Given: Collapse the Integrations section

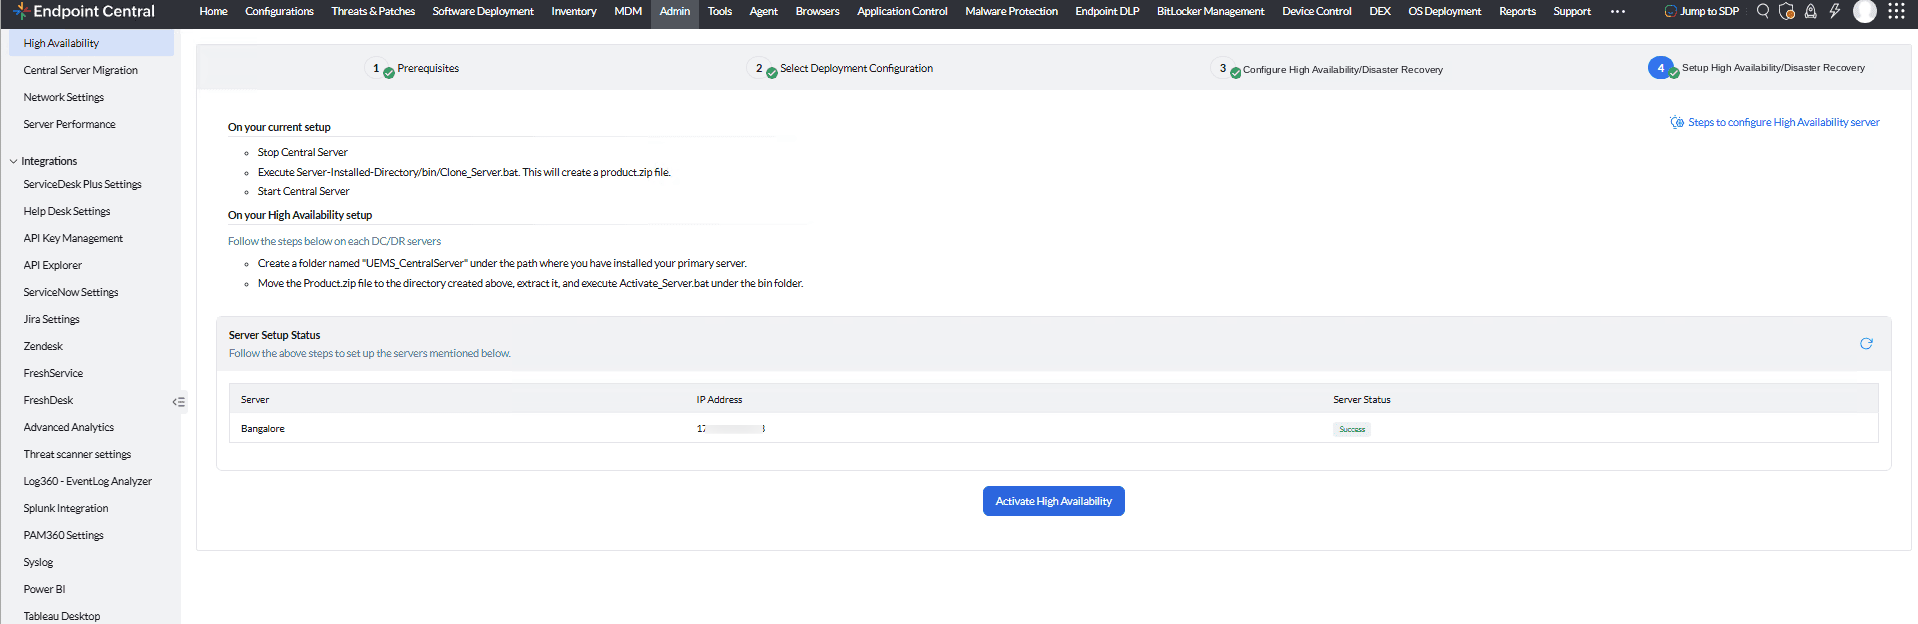Looking at the screenshot, I should tap(14, 161).
